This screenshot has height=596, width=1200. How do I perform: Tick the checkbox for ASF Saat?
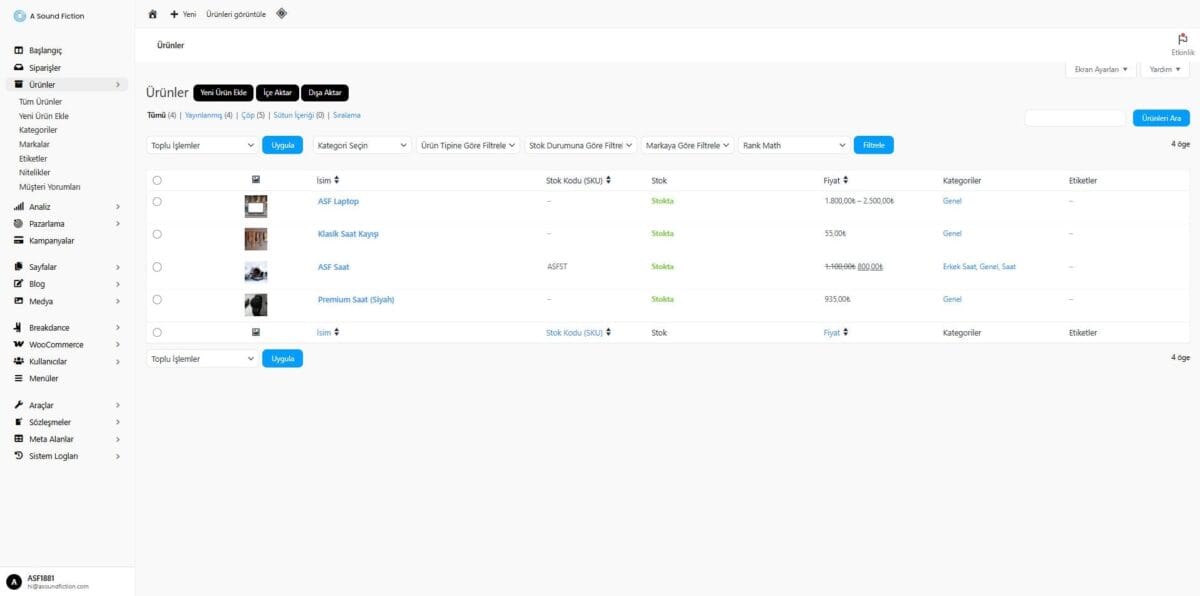pos(157,267)
